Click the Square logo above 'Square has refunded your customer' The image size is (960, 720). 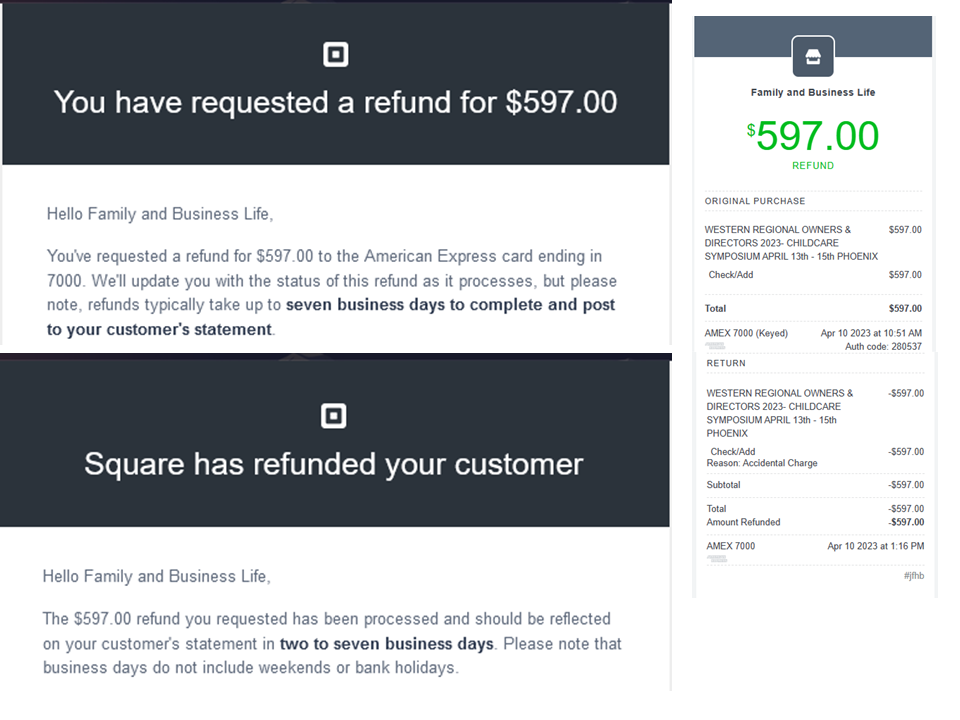(334, 416)
